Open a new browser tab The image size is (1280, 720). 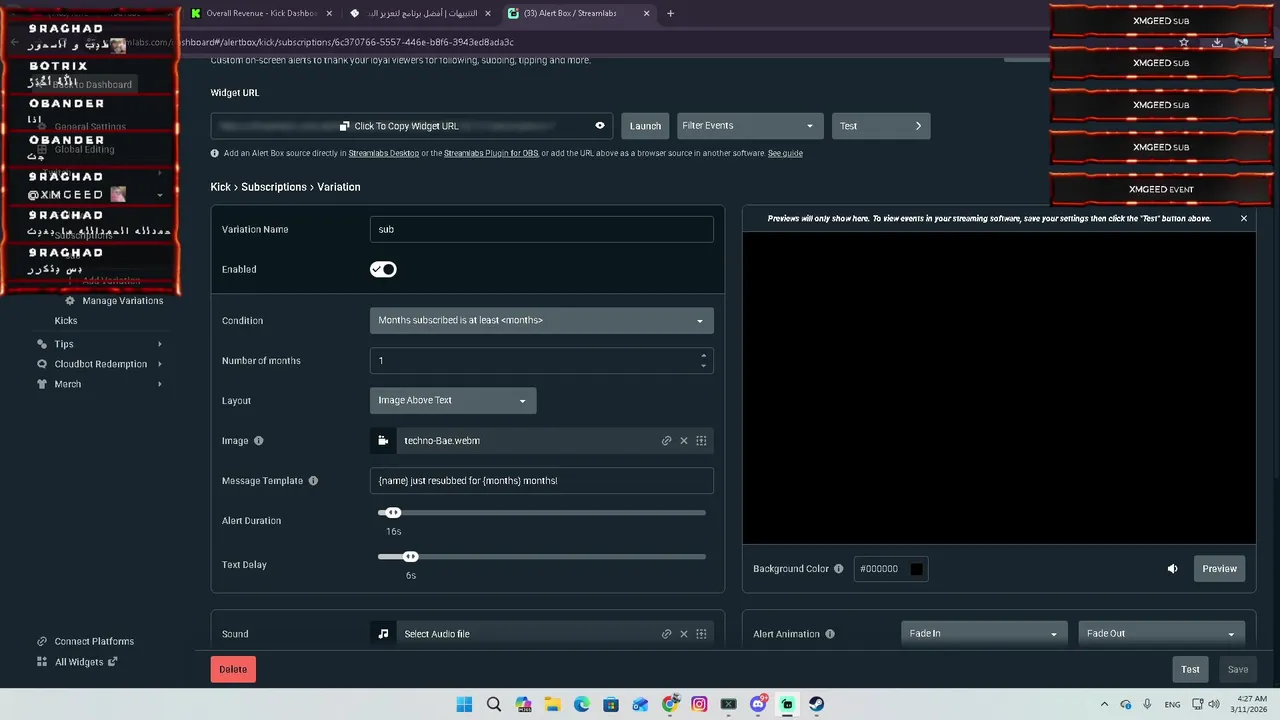click(670, 13)
